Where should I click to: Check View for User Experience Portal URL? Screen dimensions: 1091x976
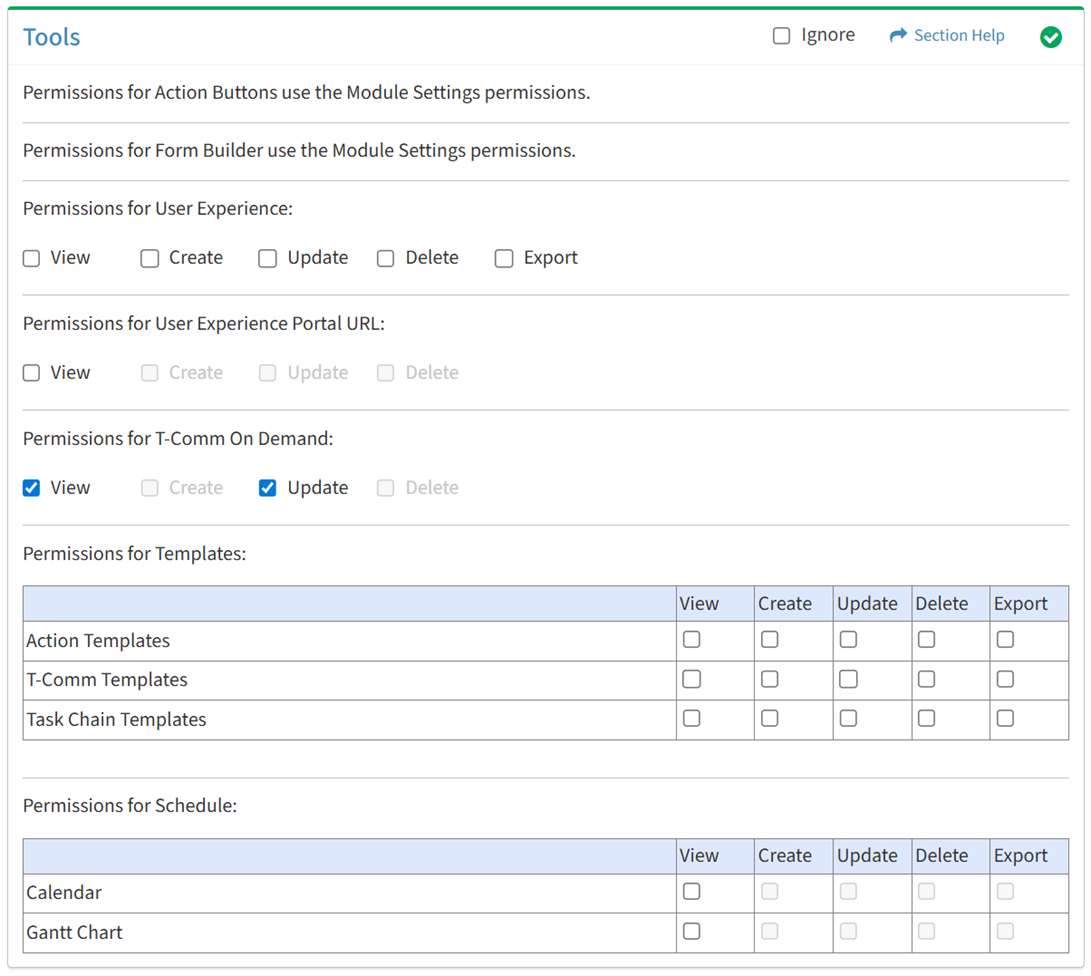[32, 373]
